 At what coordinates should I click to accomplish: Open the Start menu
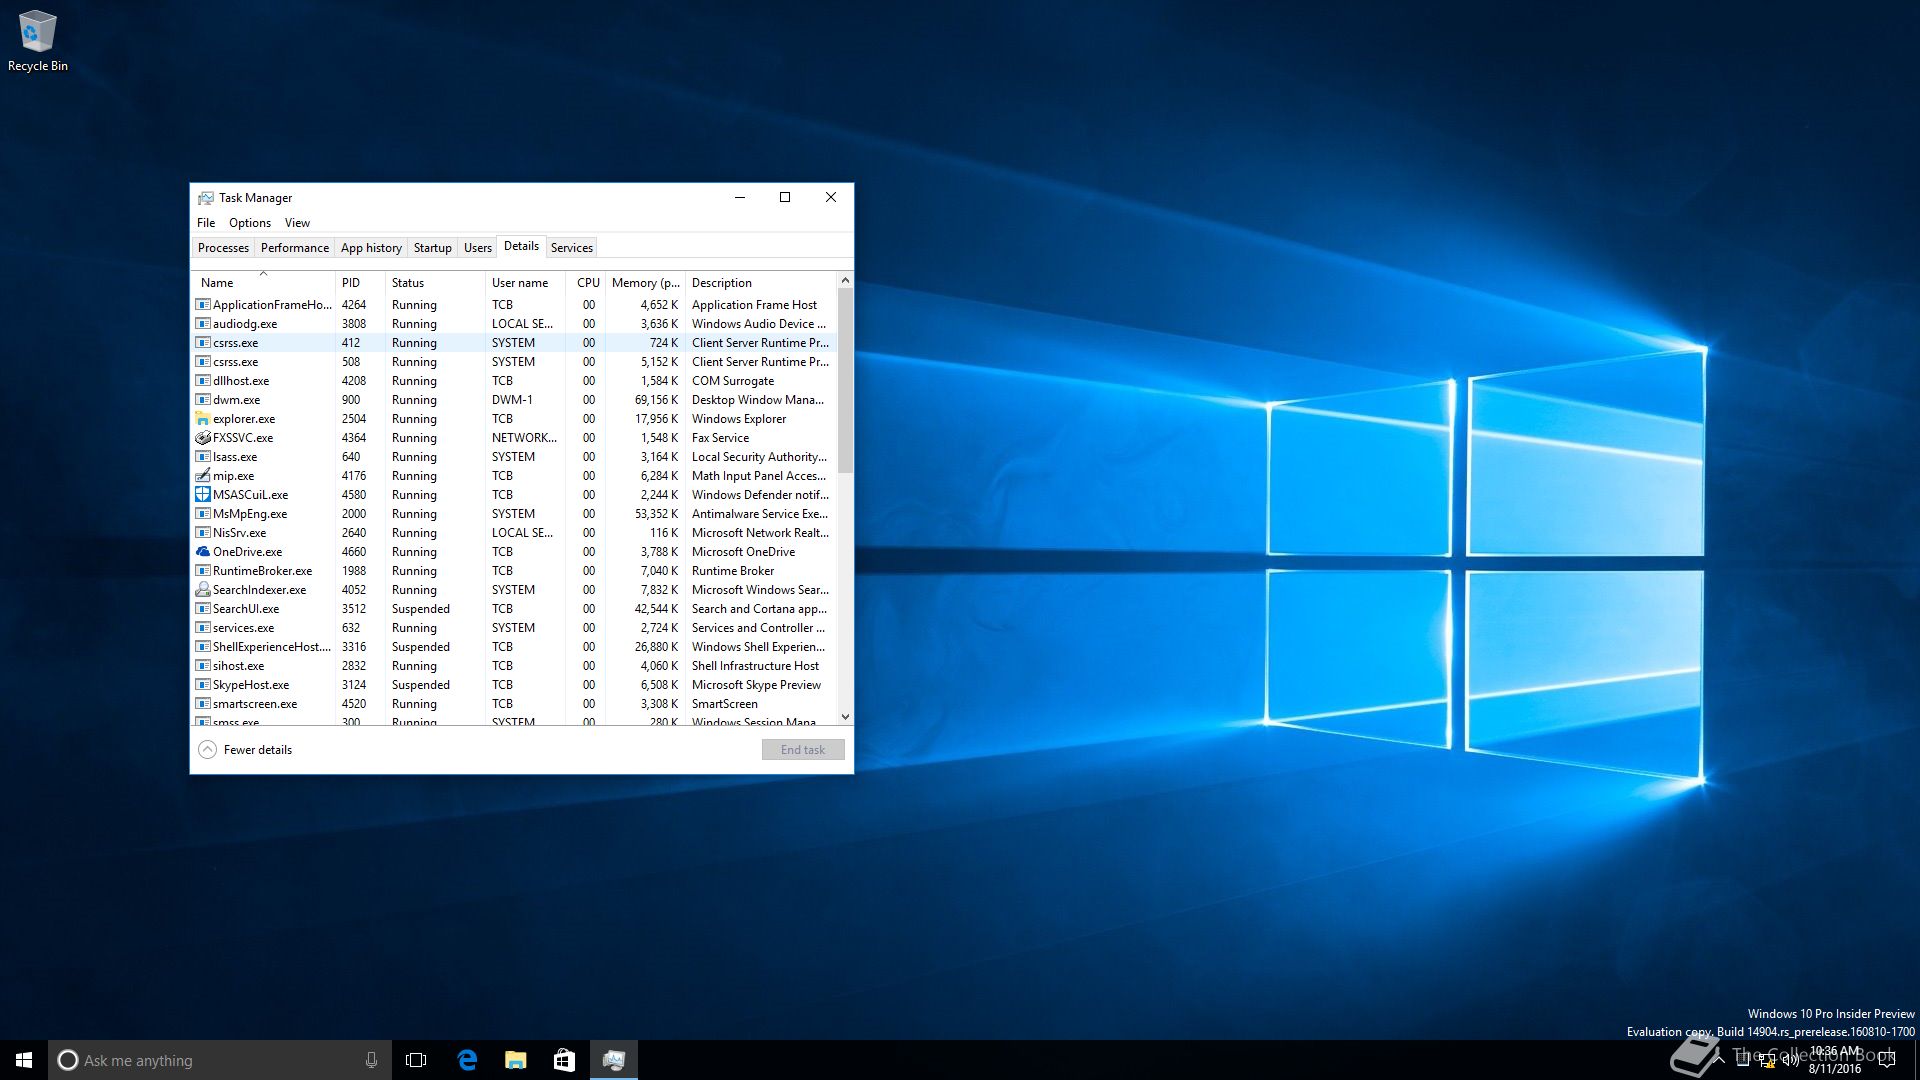coord(24,1060)
